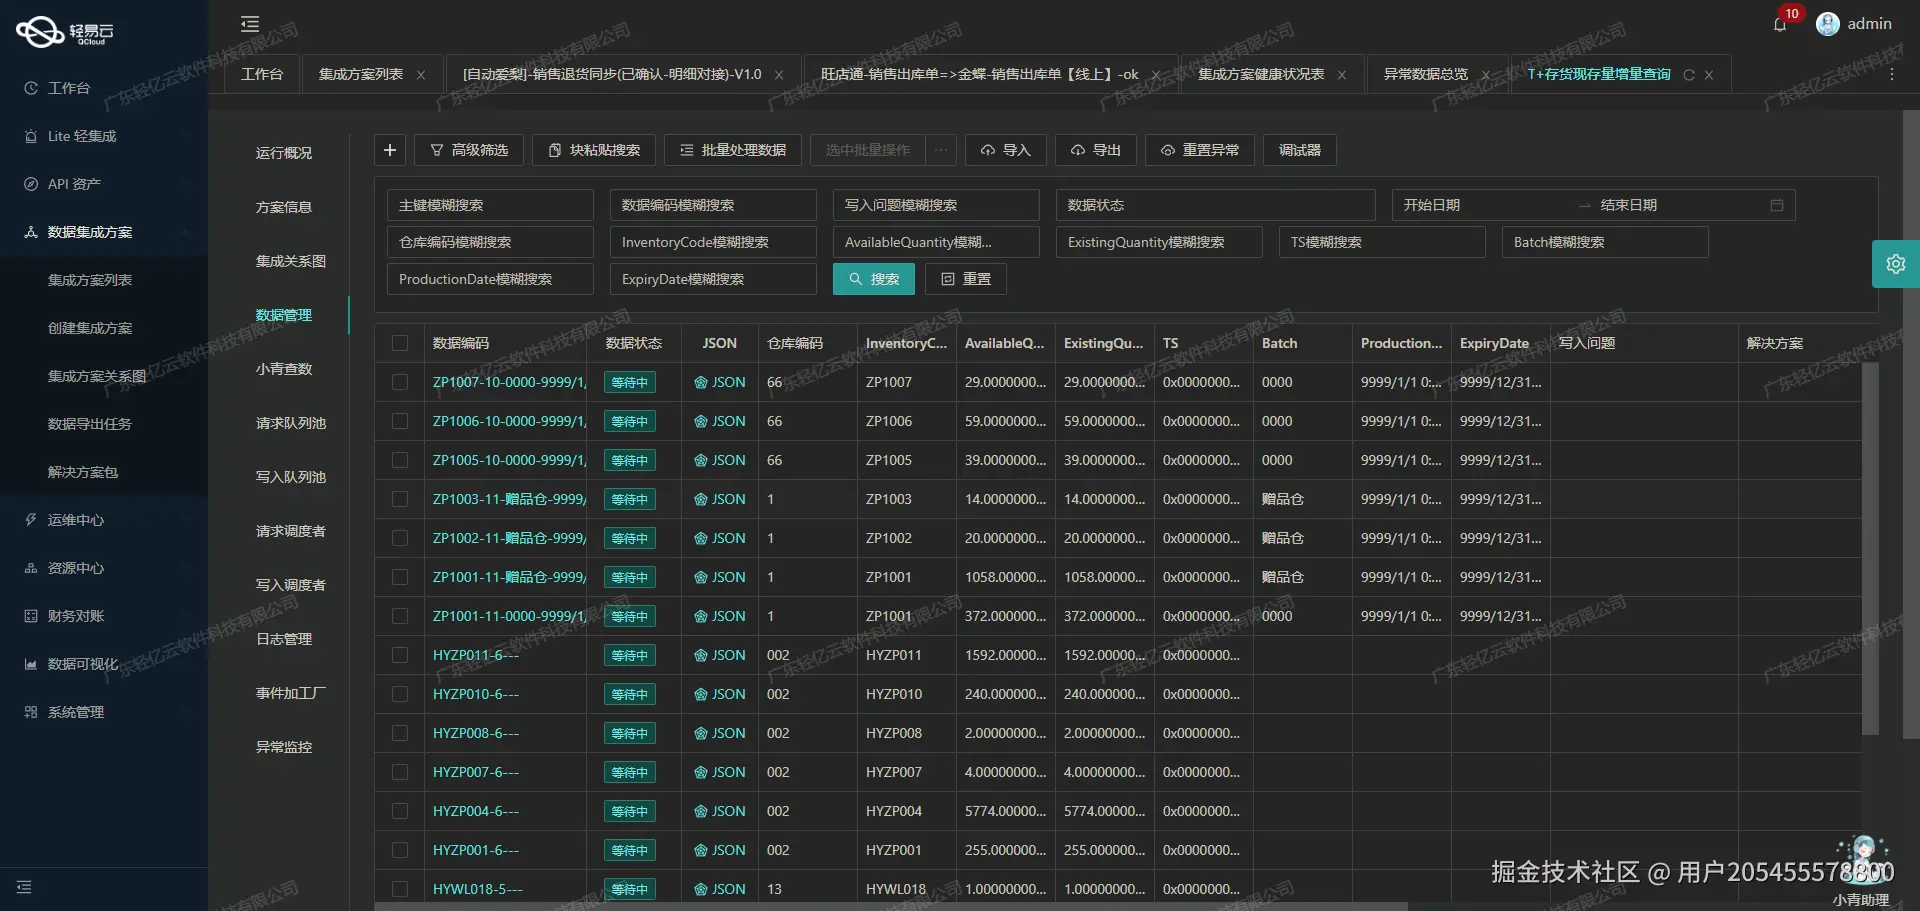Open the 小青助理 assistant
Screen dimensions: 1920x911
tap(1862, 870)
